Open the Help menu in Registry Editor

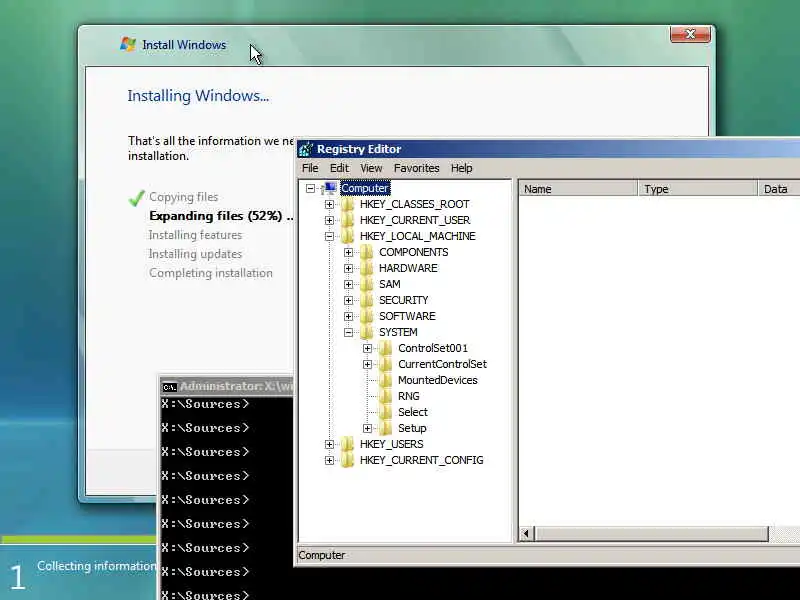pyautogui.click(x=461, y=168)
